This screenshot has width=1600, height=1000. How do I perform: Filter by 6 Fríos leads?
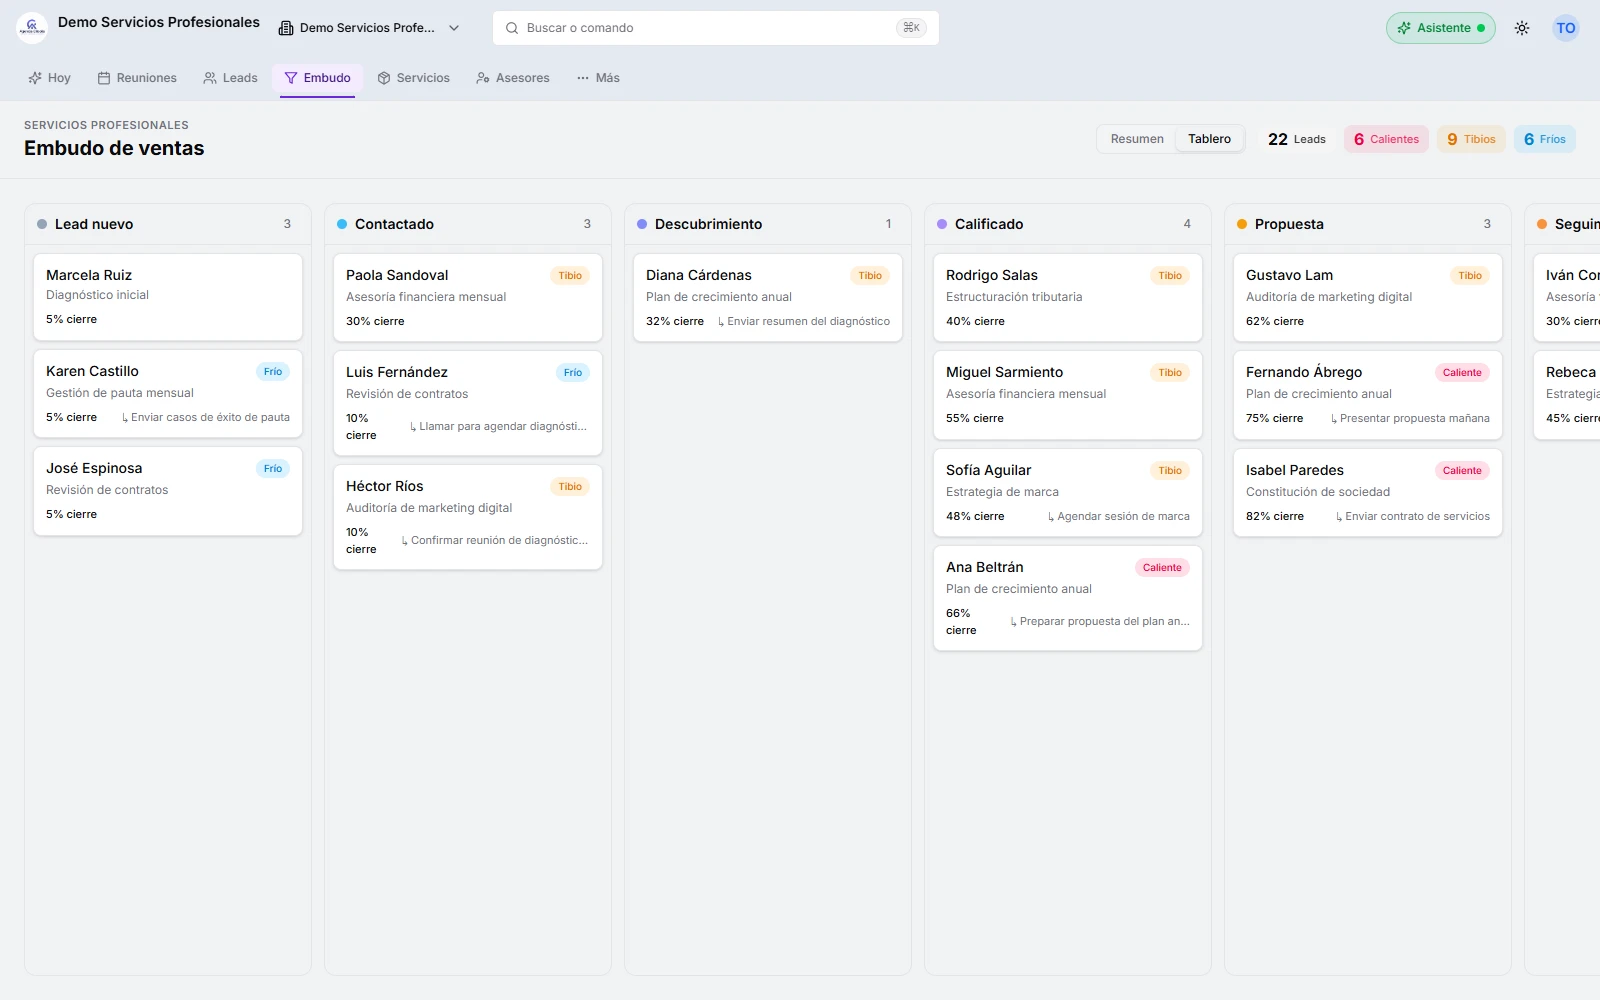click(1545, 139)
